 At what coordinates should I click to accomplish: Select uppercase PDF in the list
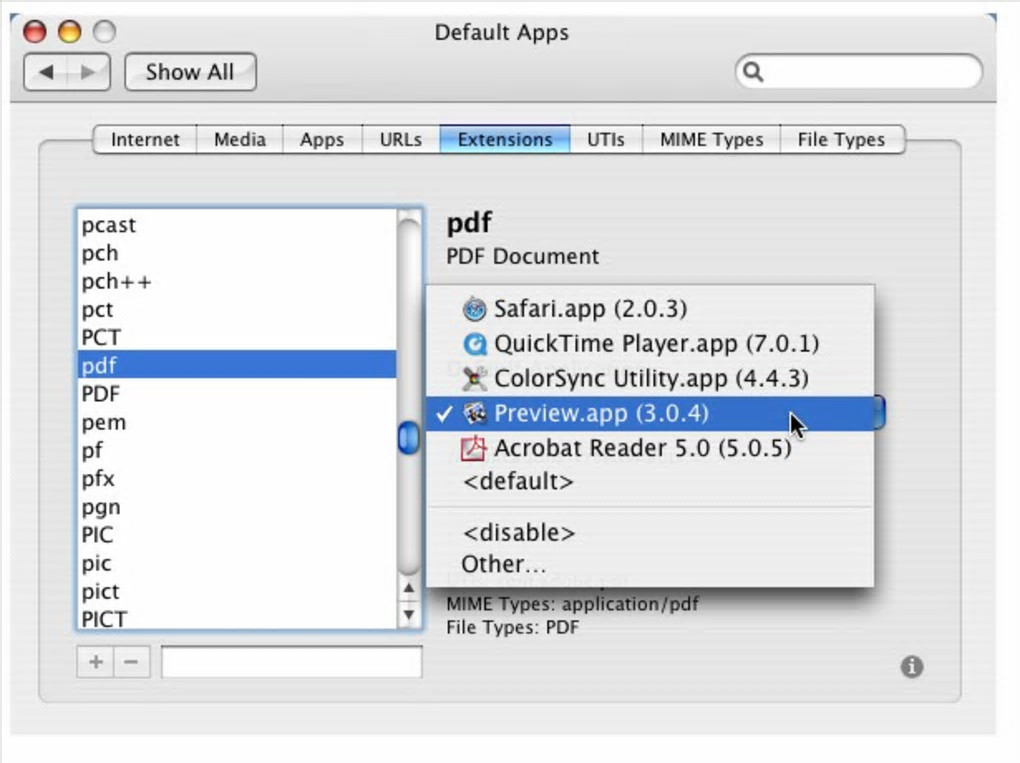(x=237, y=394)
